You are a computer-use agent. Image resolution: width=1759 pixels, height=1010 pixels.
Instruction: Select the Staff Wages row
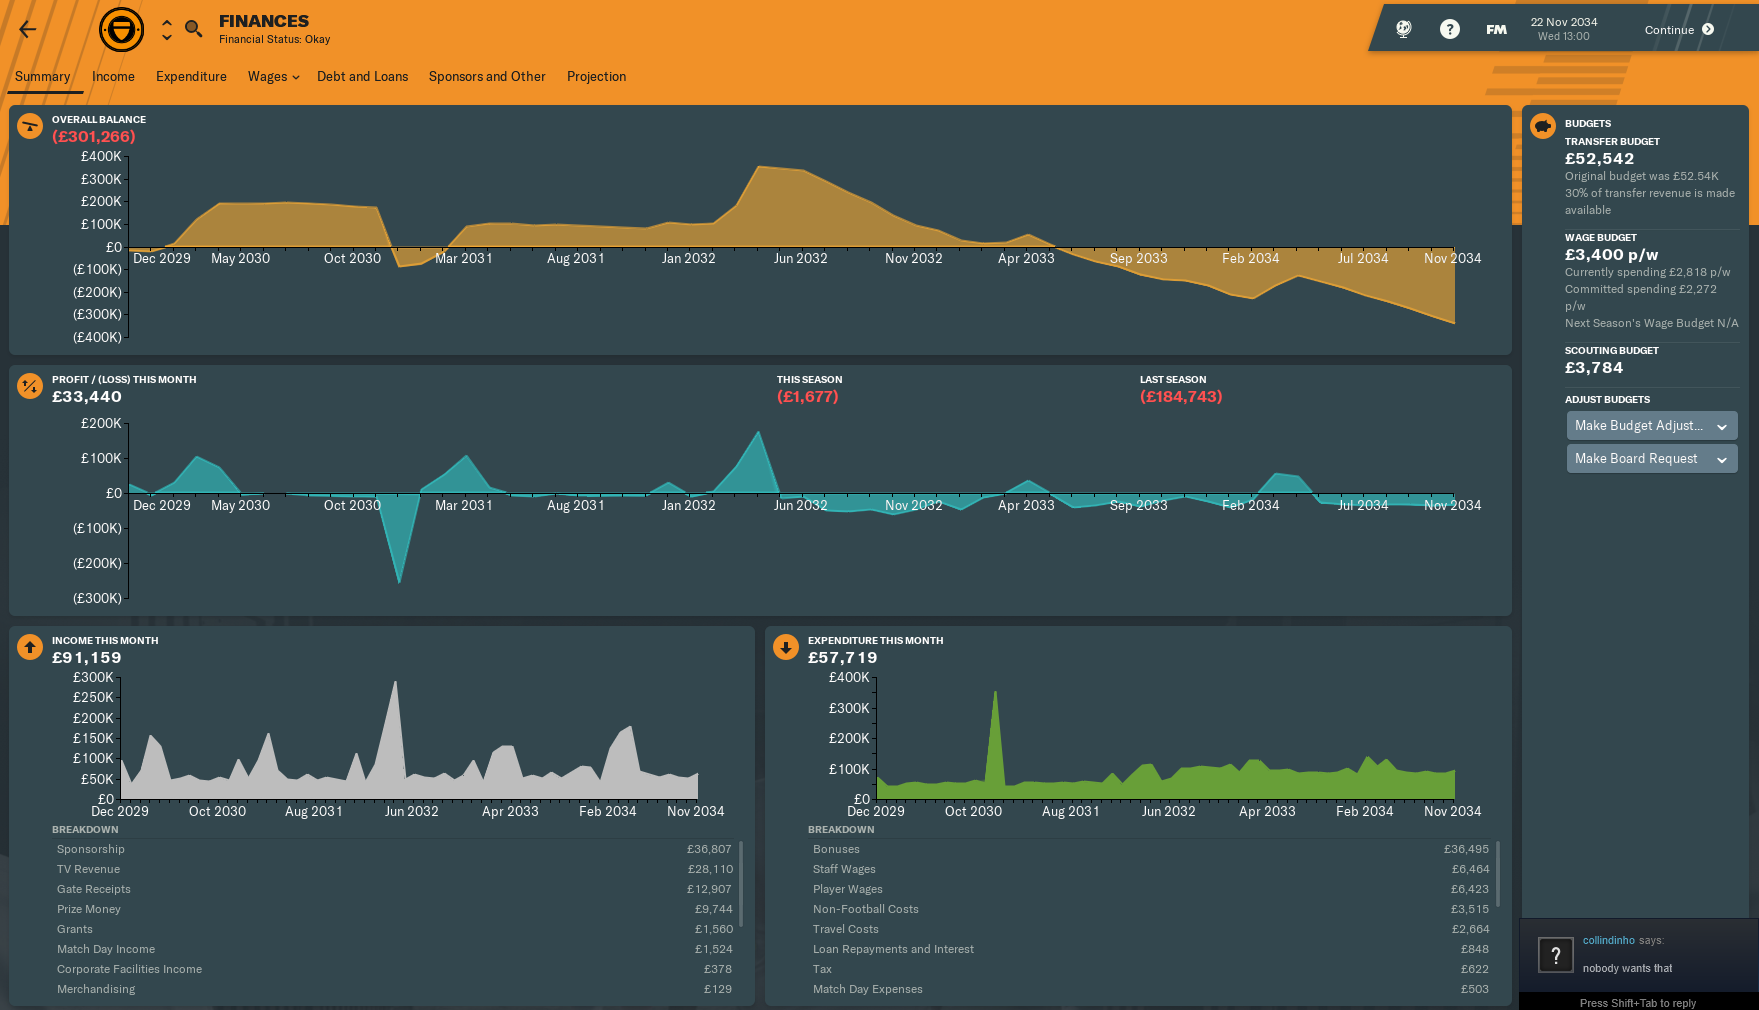coord(1150,869)
